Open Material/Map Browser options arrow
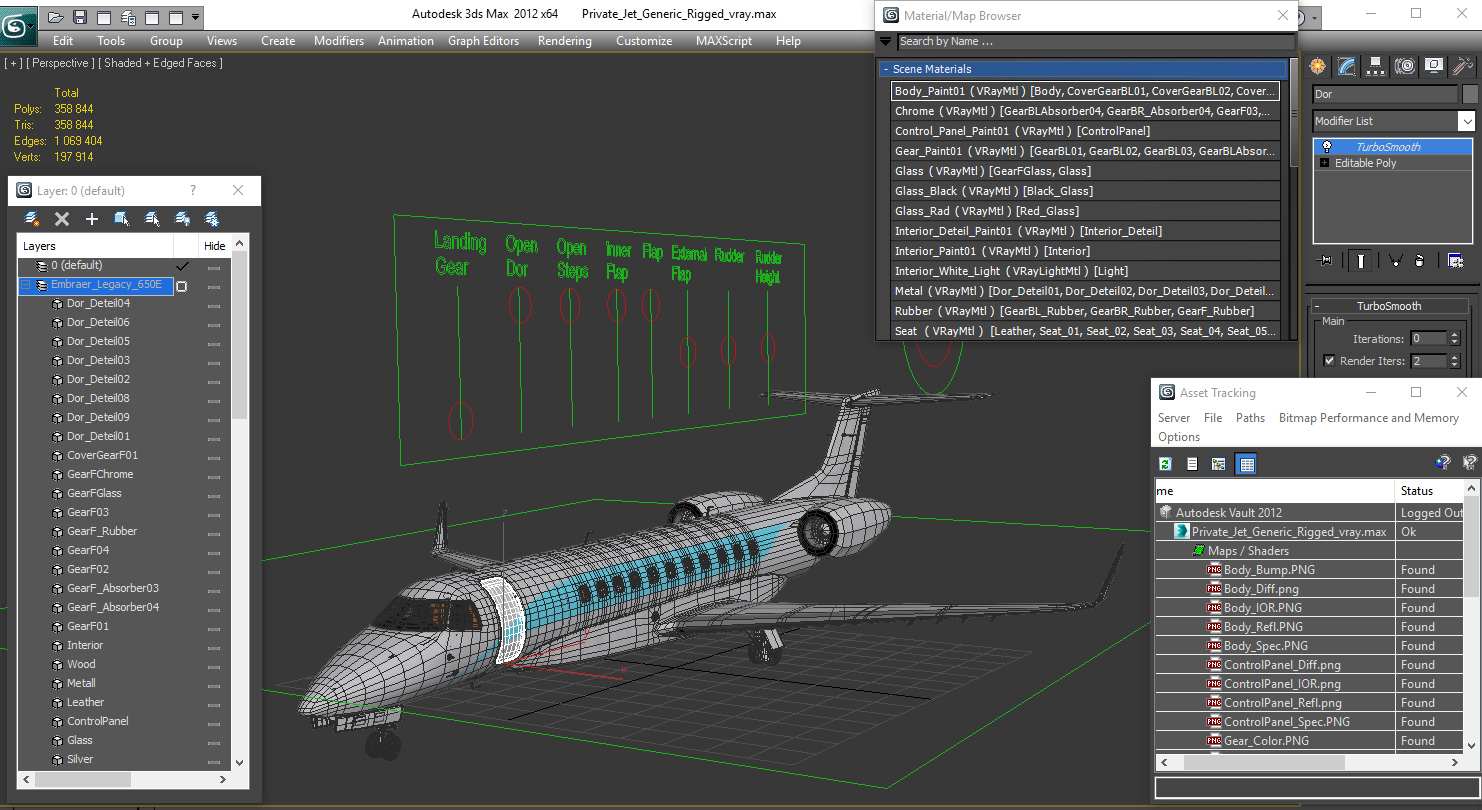The height and width of the screenshot is (810, 1482). pyautogui.click(x=885, y=42)
